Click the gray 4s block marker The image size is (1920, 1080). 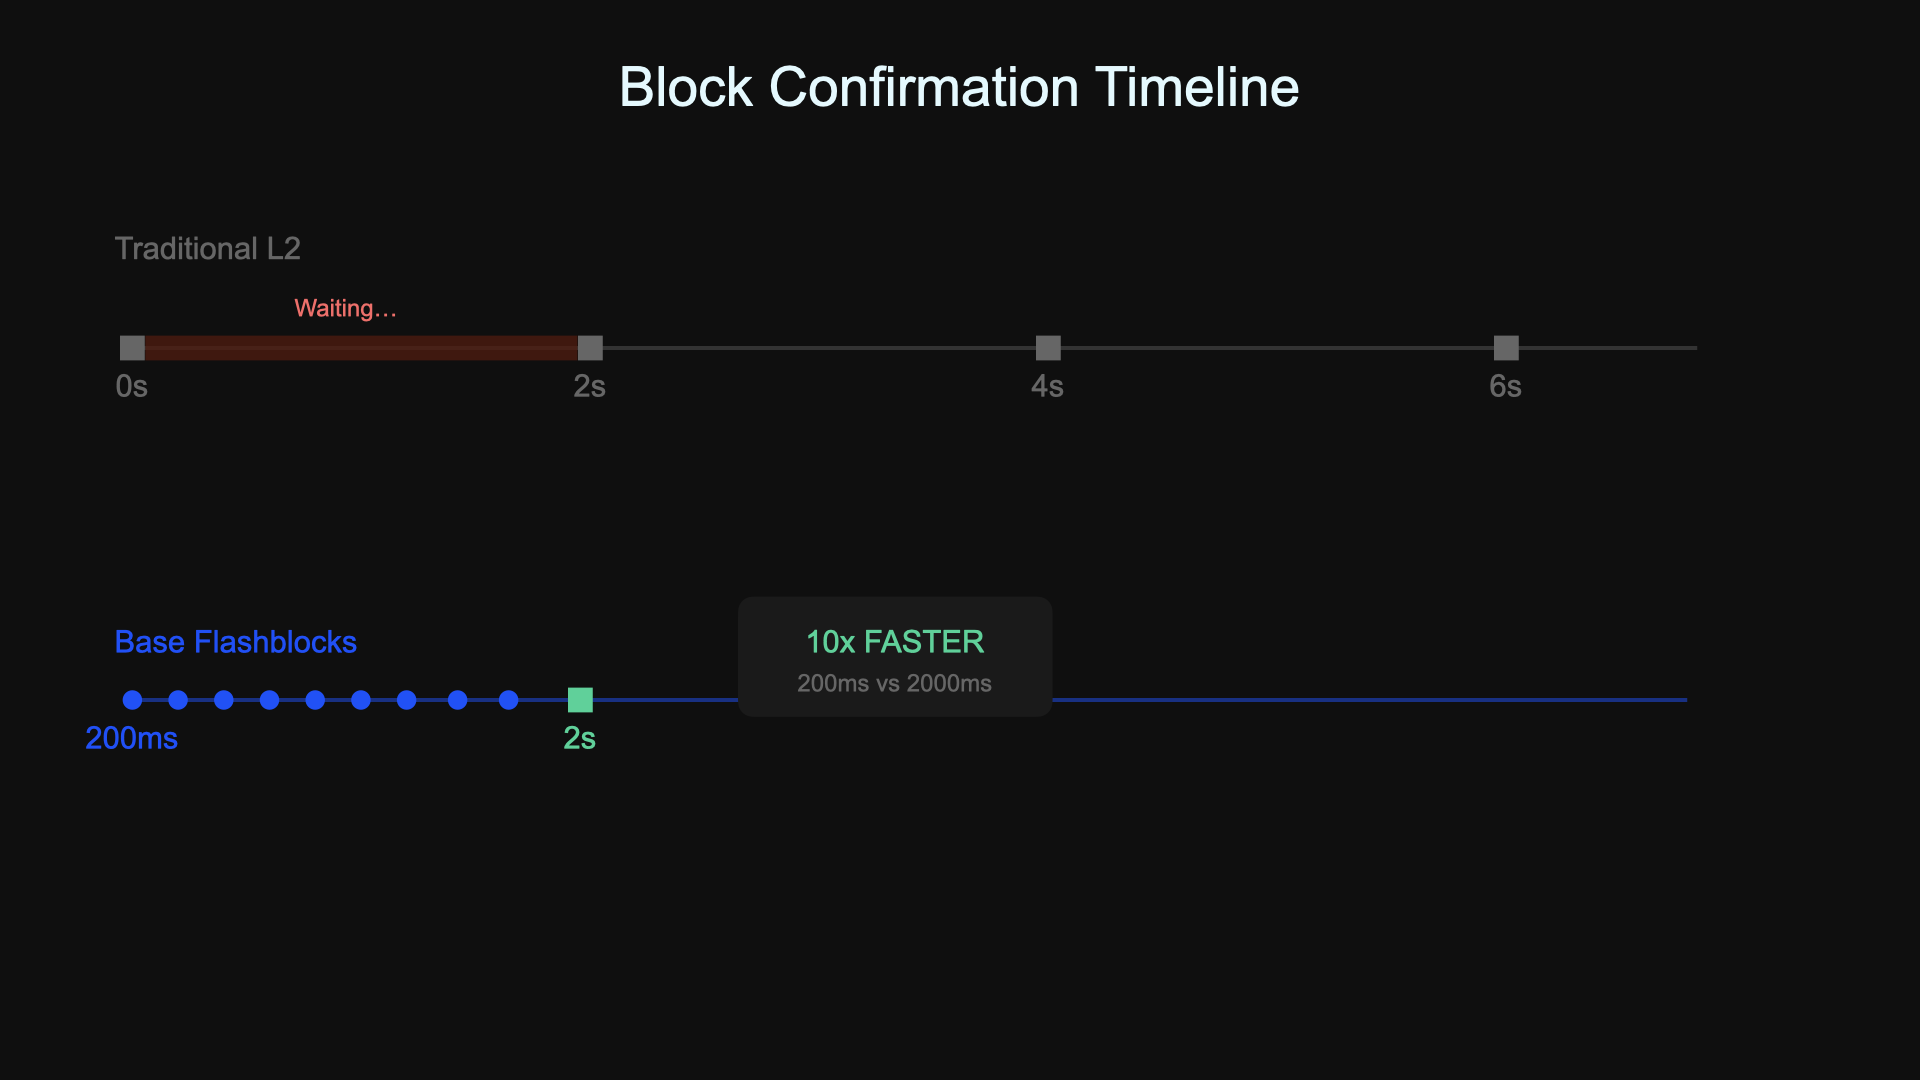(1048, 348)
